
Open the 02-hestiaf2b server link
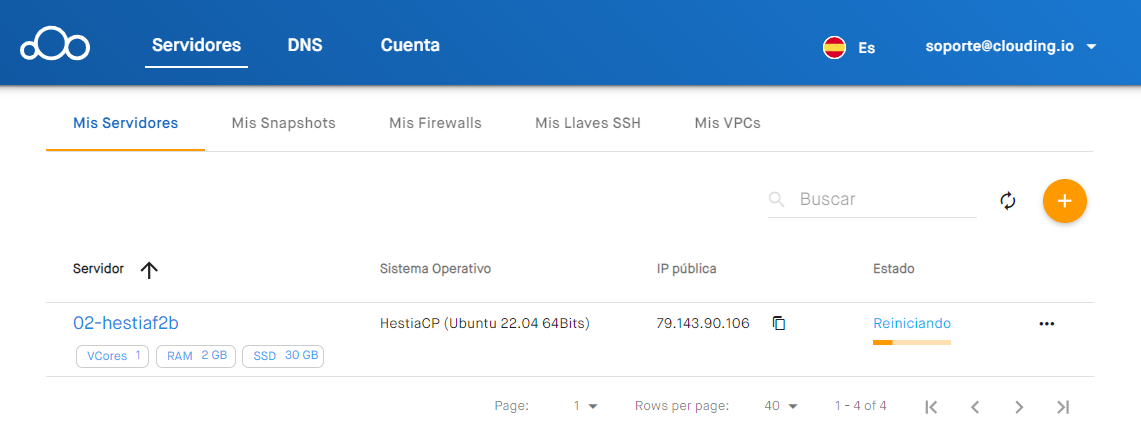pos(126,323)
